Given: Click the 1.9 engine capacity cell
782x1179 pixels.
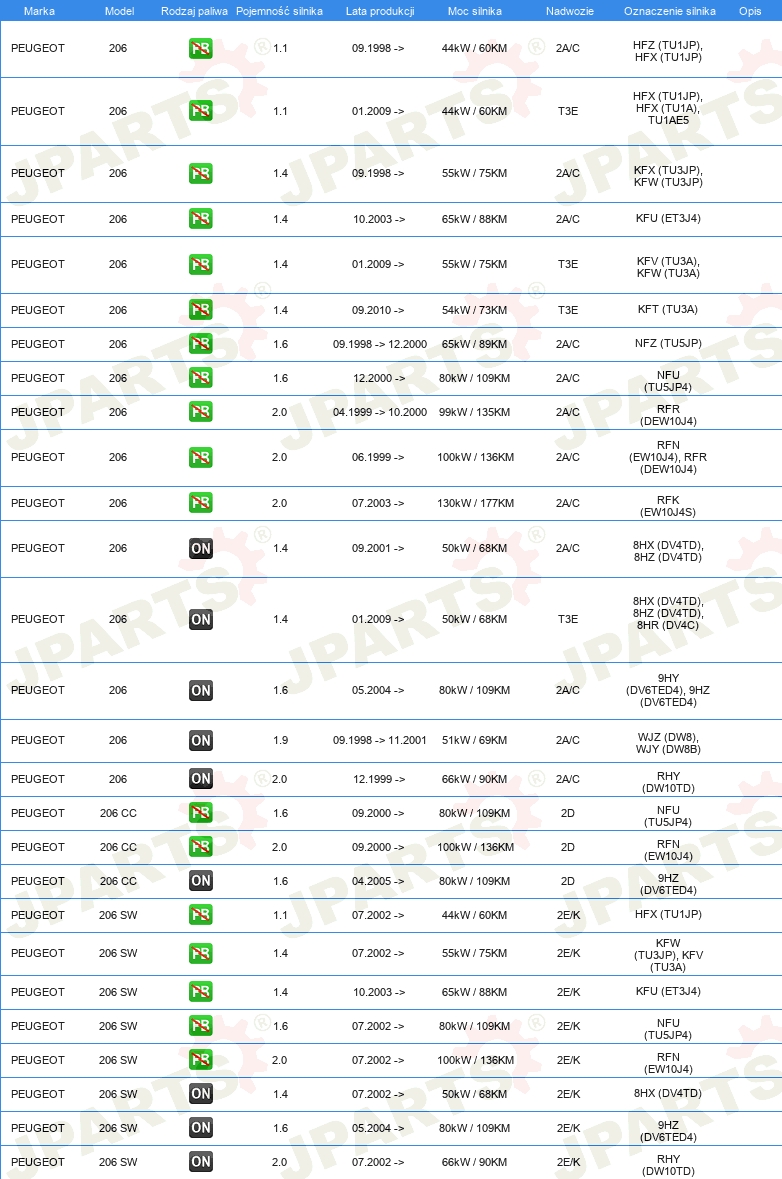Looking at the screenshot, I should (280, 740).
